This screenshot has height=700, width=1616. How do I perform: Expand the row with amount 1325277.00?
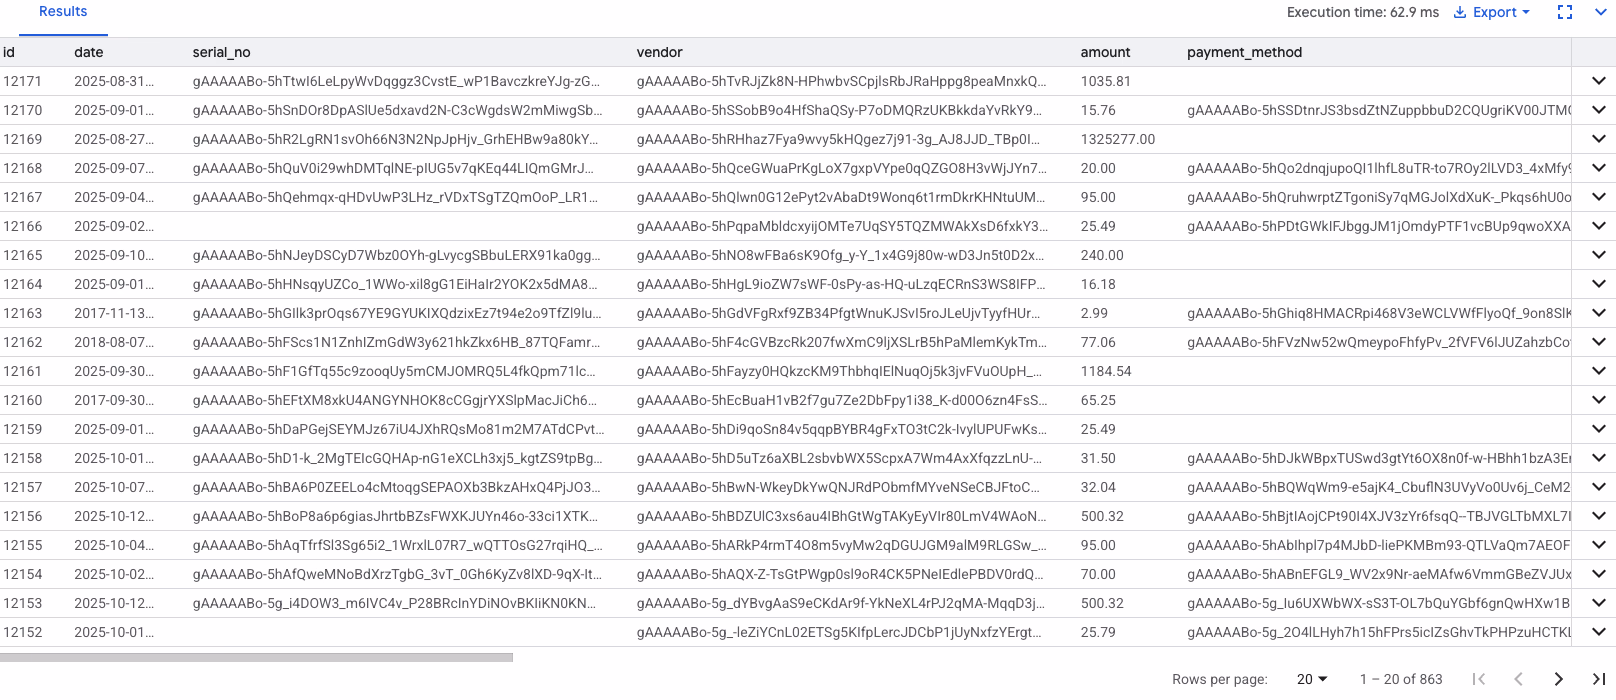coord(1598,139)
